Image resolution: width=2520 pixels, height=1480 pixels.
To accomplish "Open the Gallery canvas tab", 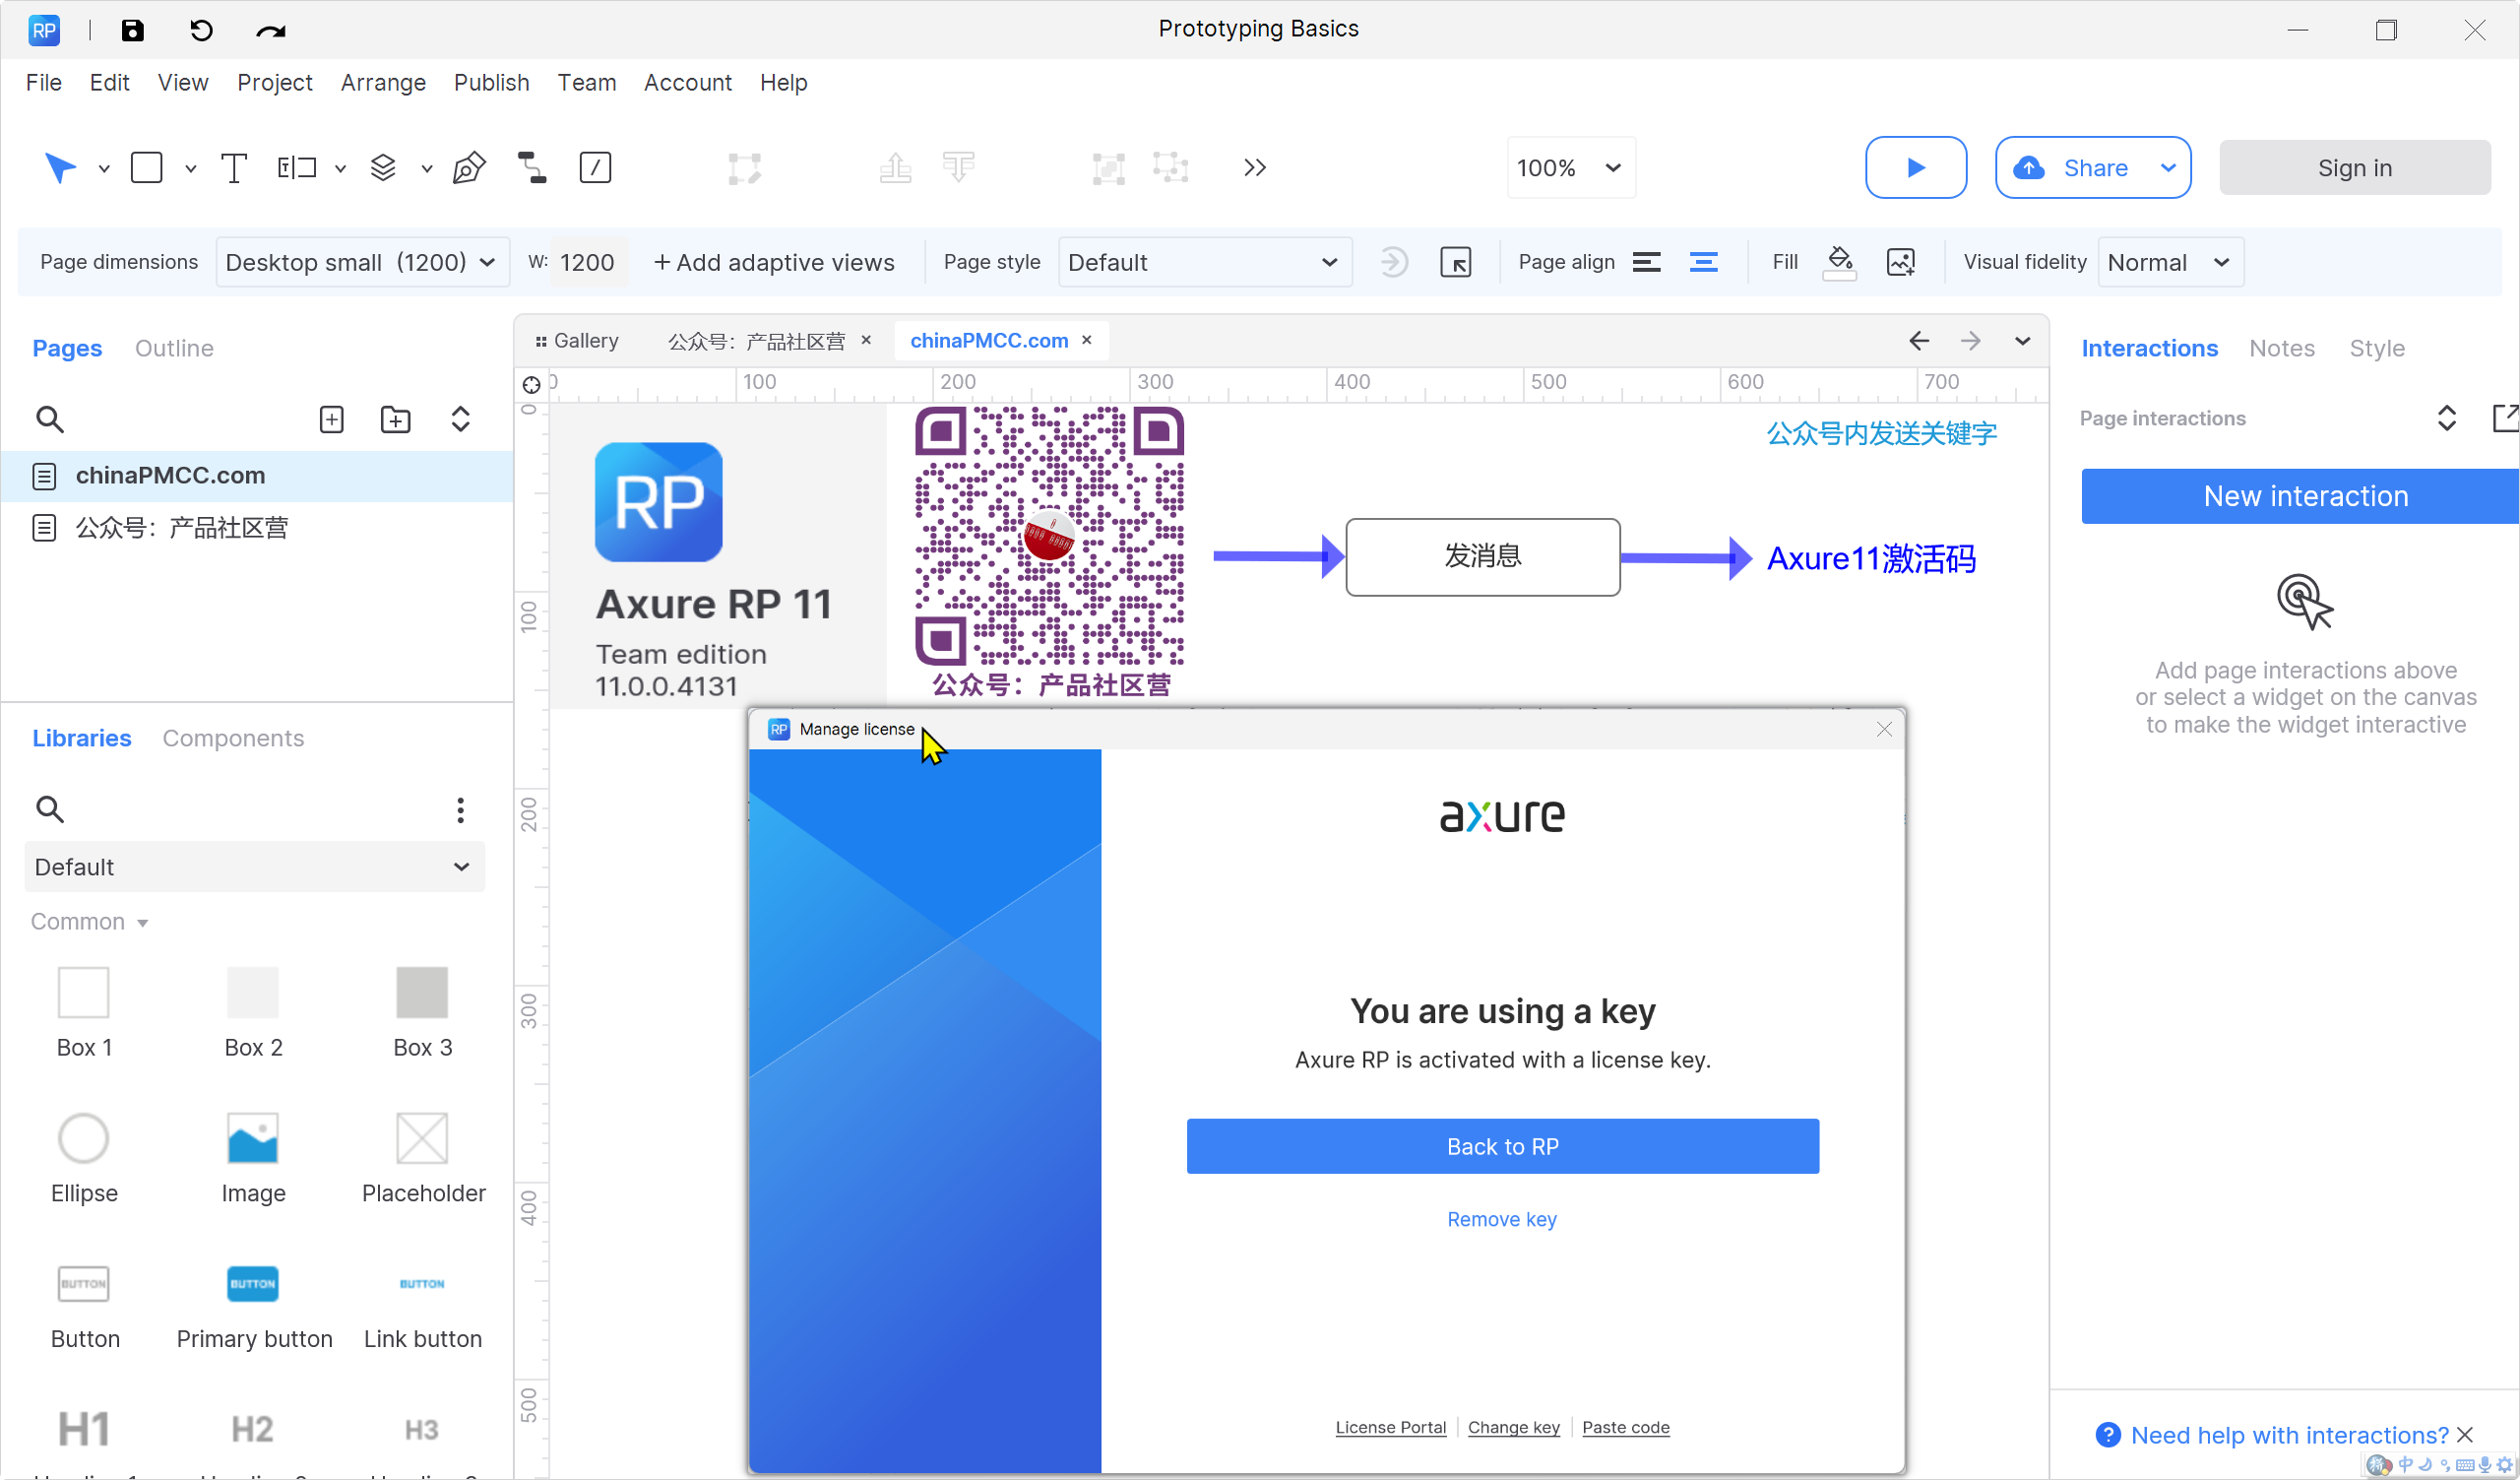I will 577,341.
